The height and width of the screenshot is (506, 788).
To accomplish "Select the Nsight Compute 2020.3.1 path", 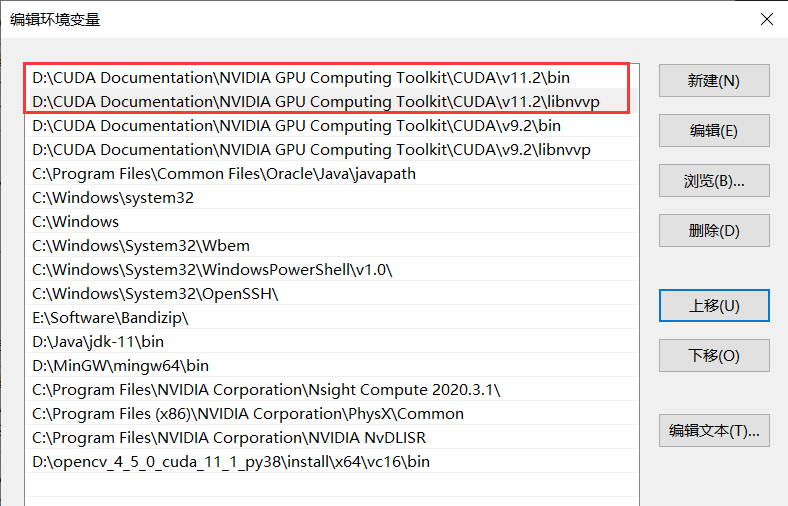I will click(266, 390).
